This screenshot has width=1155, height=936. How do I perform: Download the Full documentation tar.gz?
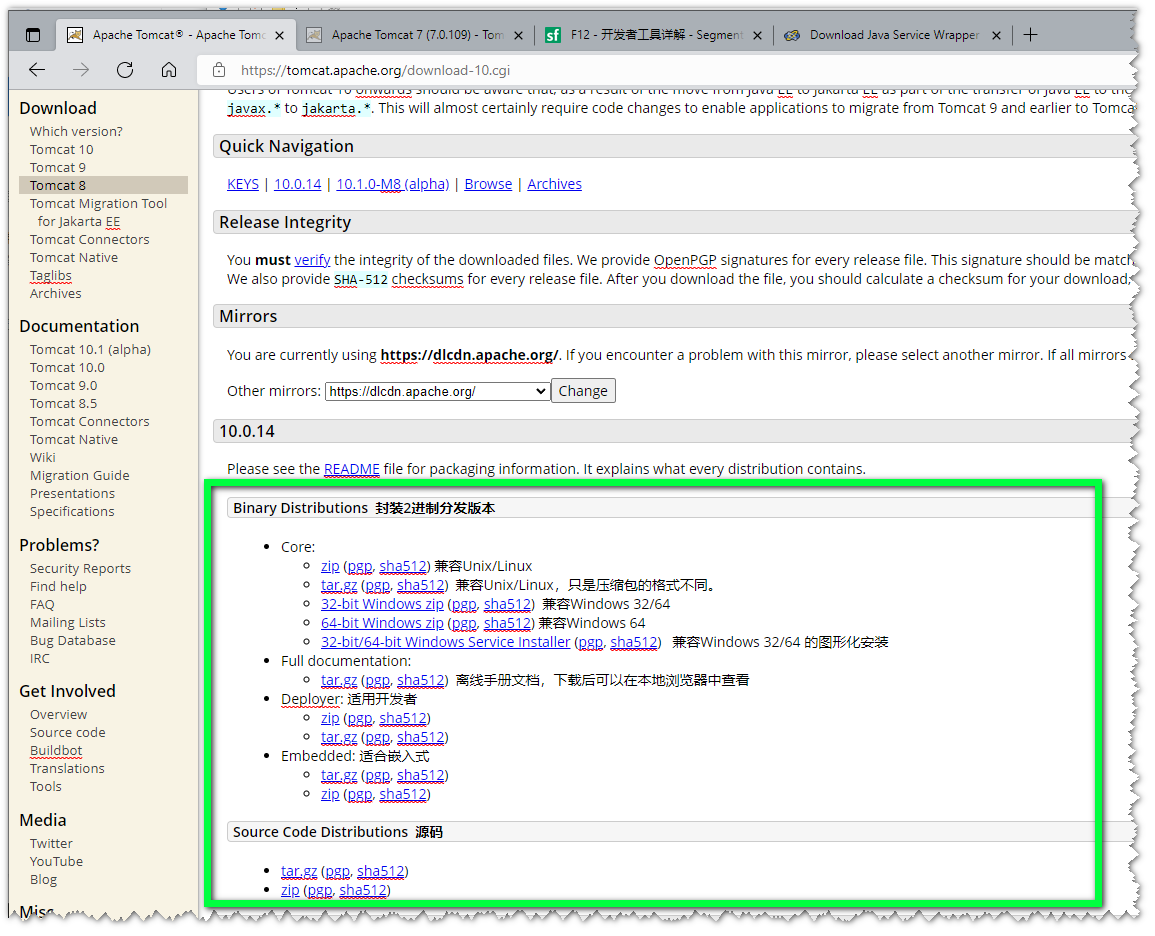click(x=339, y=680)
